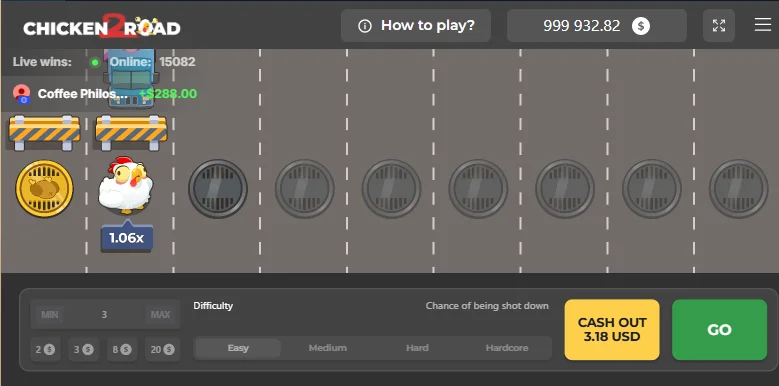Click the striped barrier above the gold coin
This screenshot has width=779, height=386.
[x=44, y=132]
